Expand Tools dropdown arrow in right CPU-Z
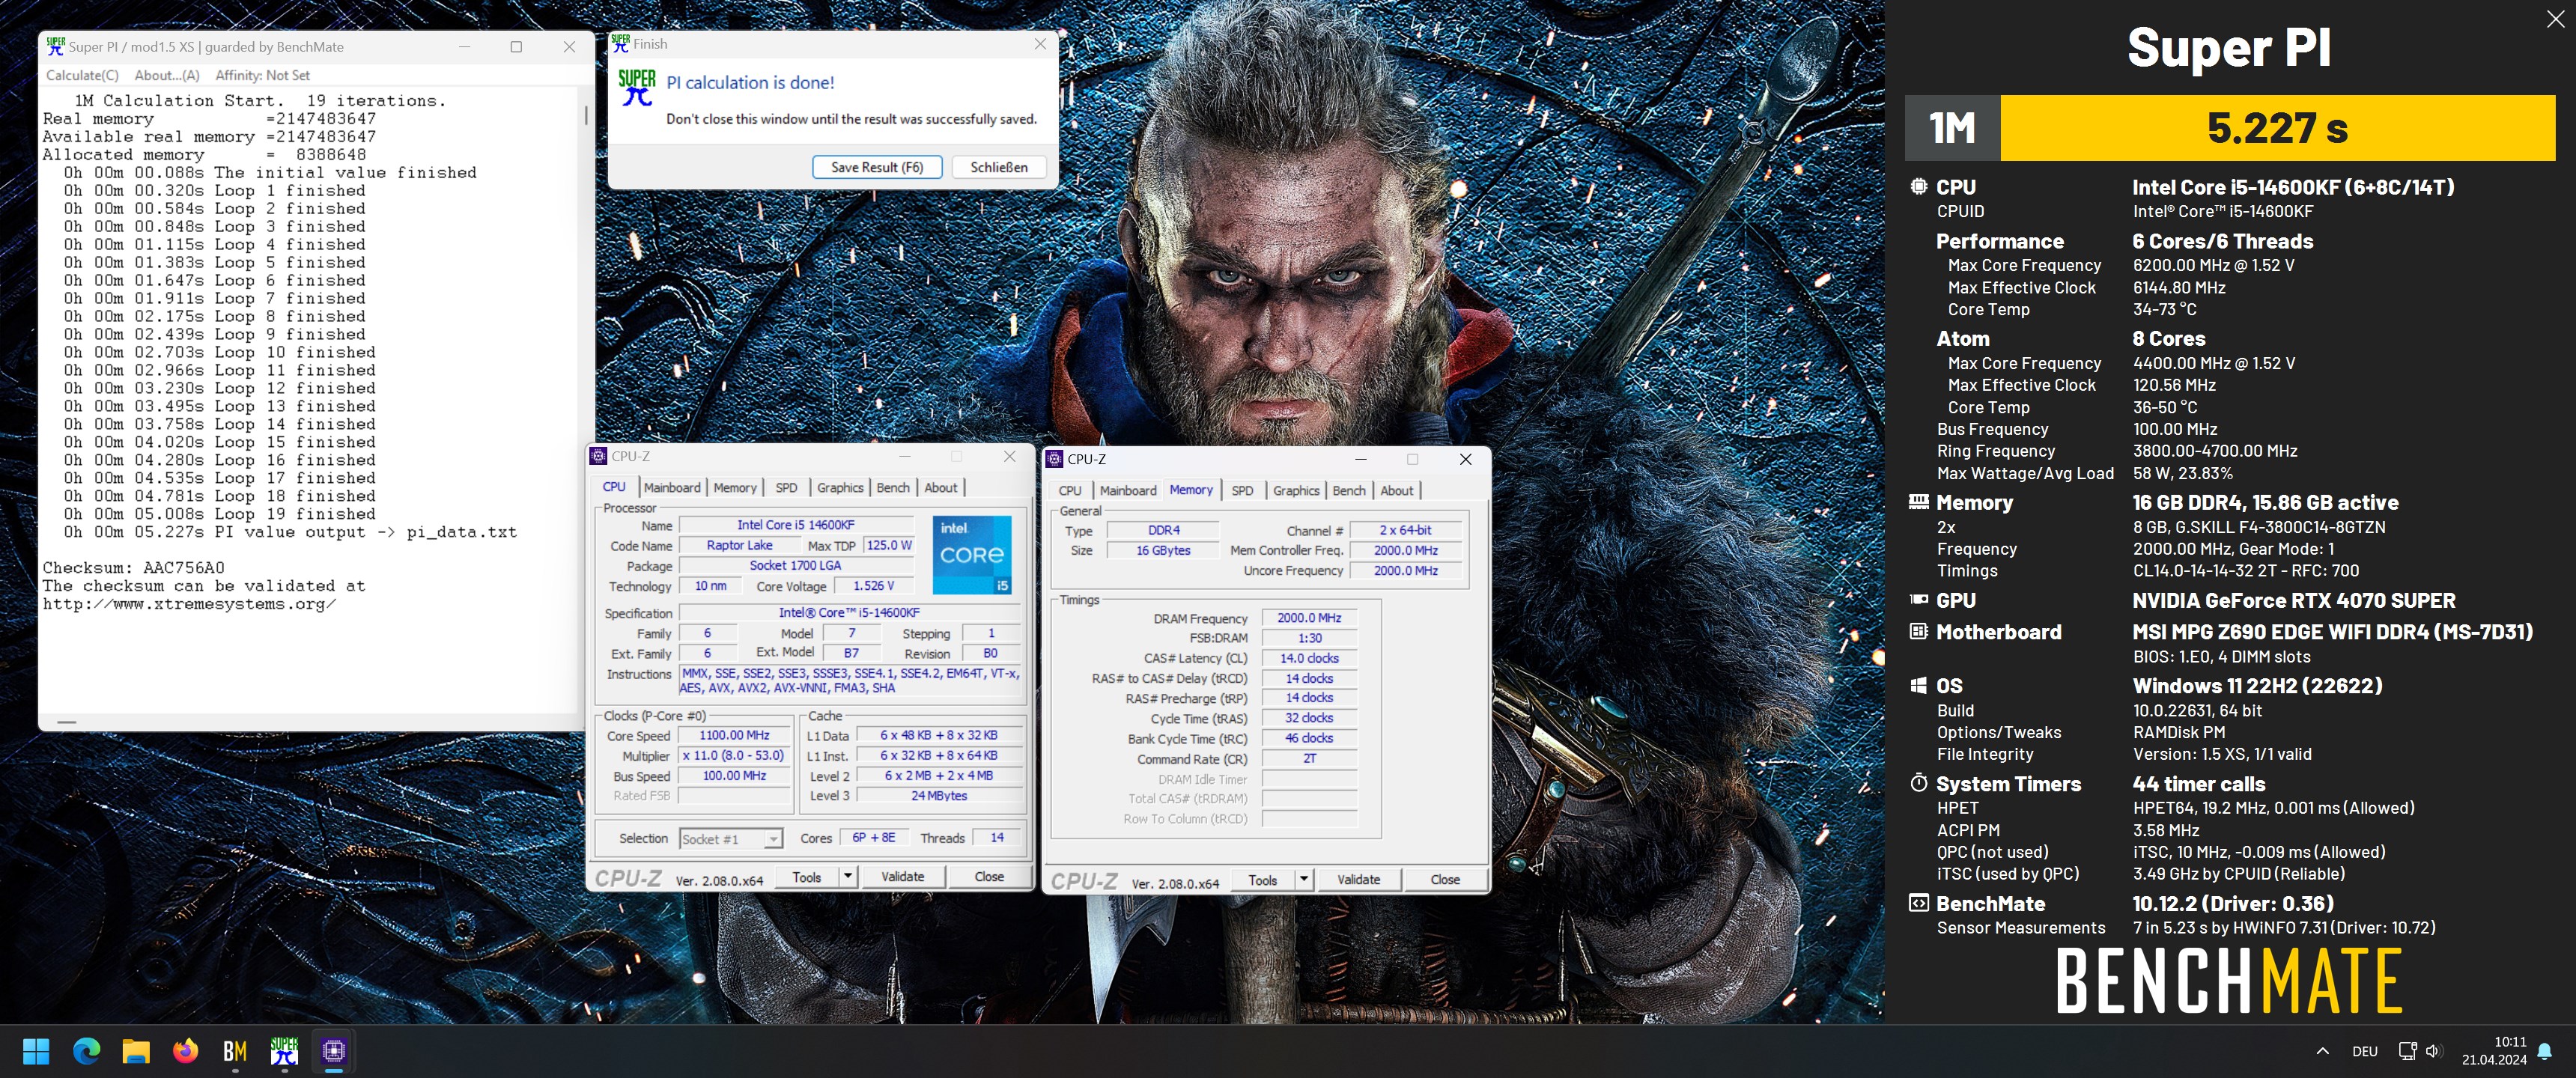Image resolution: width=2576 pixels, height=1078 pixels. (x=1303, y=879)
